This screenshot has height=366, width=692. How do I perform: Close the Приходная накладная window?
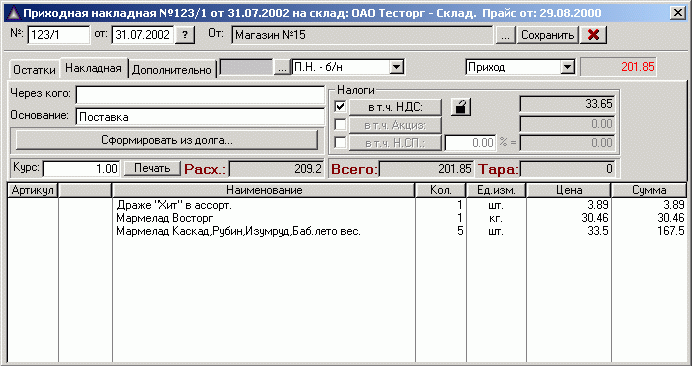click(x=677, y=13)
